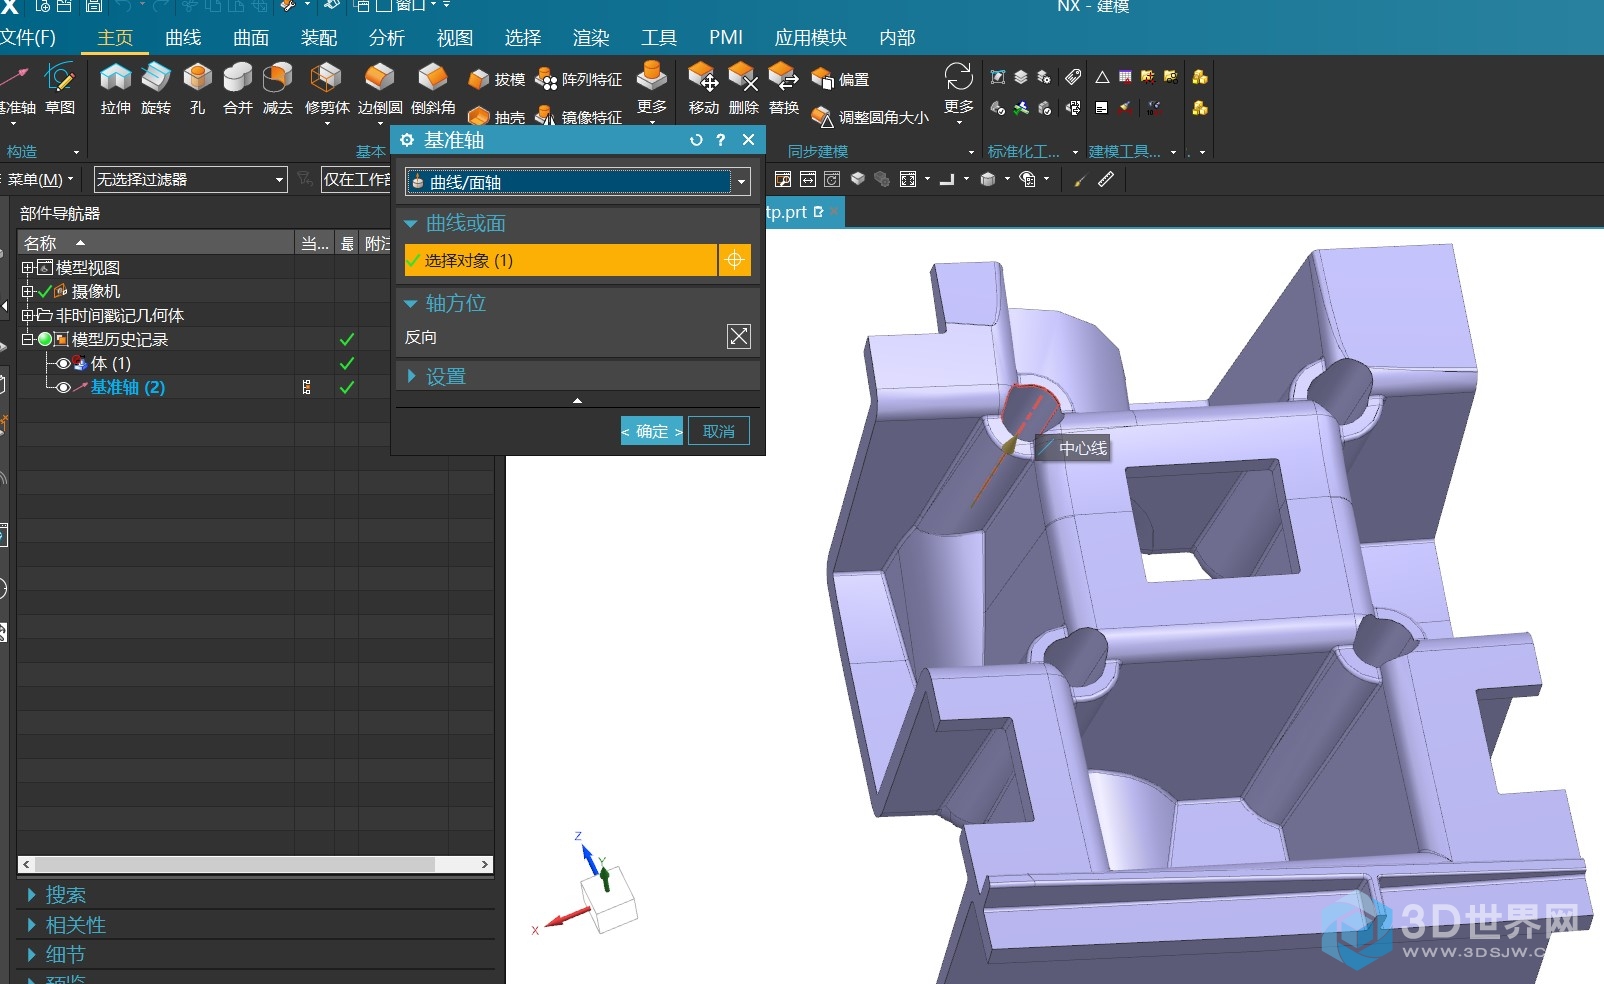Open 调整圆角大小 resize blend tool
Image resolution: width=1604 pixels, height=984 pixels.
pyautogui.click(x=870, y=117)
